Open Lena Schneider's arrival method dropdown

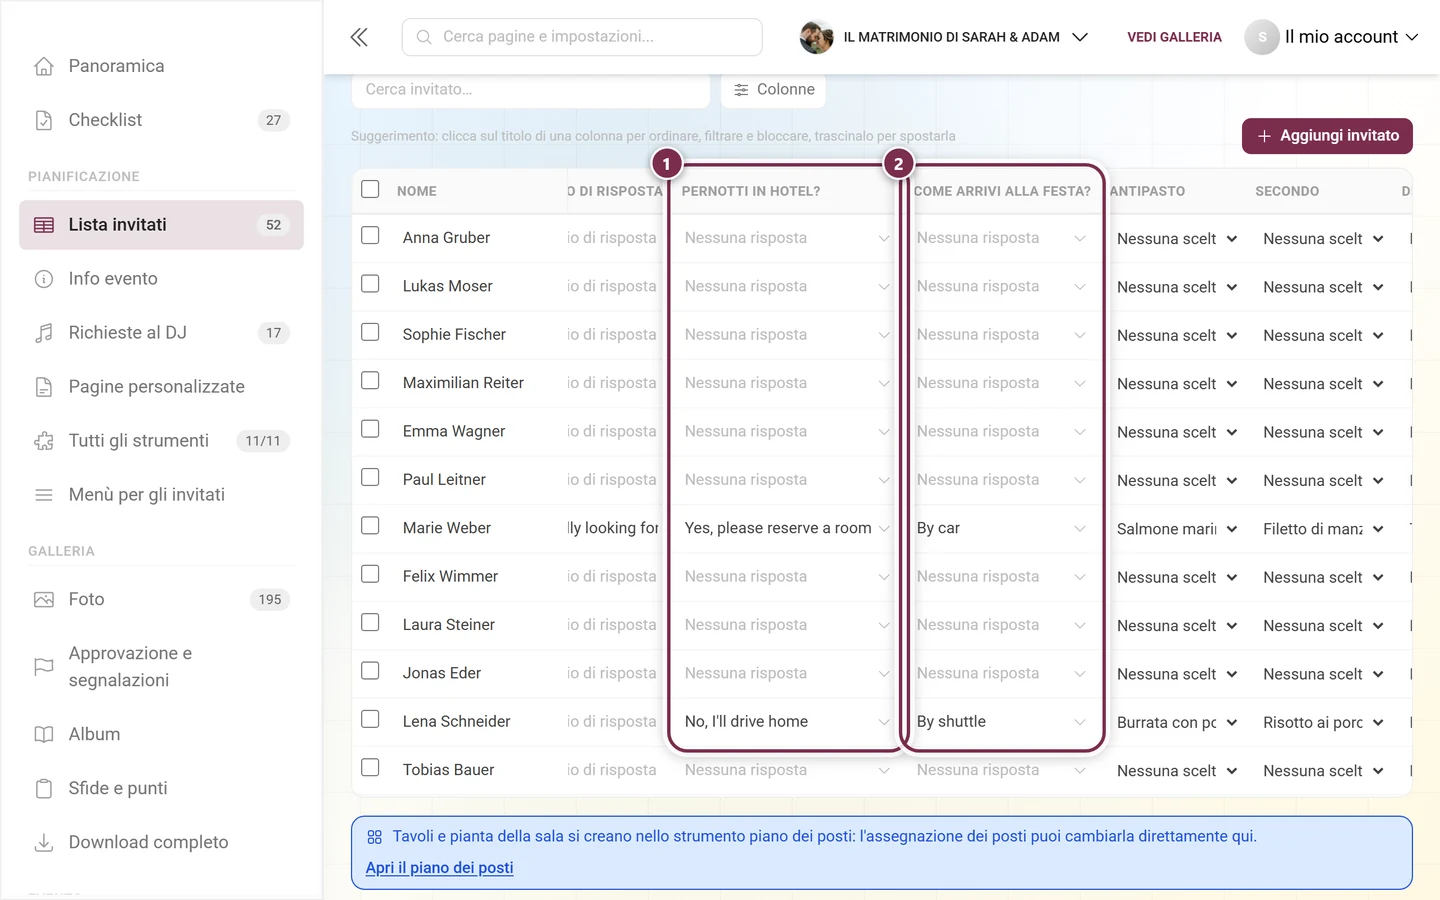pos(1000,722)
